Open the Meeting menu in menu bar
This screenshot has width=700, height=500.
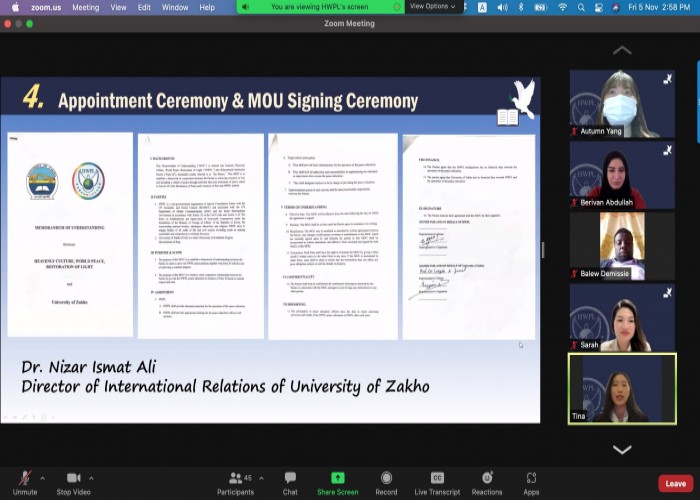coord(85,7)
